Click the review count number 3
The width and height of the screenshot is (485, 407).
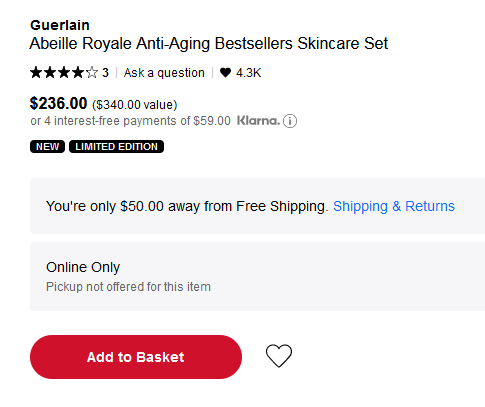105,73
